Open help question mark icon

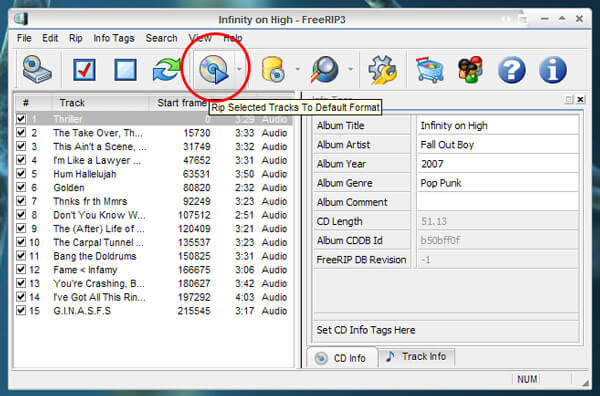(x=512, y=70)
